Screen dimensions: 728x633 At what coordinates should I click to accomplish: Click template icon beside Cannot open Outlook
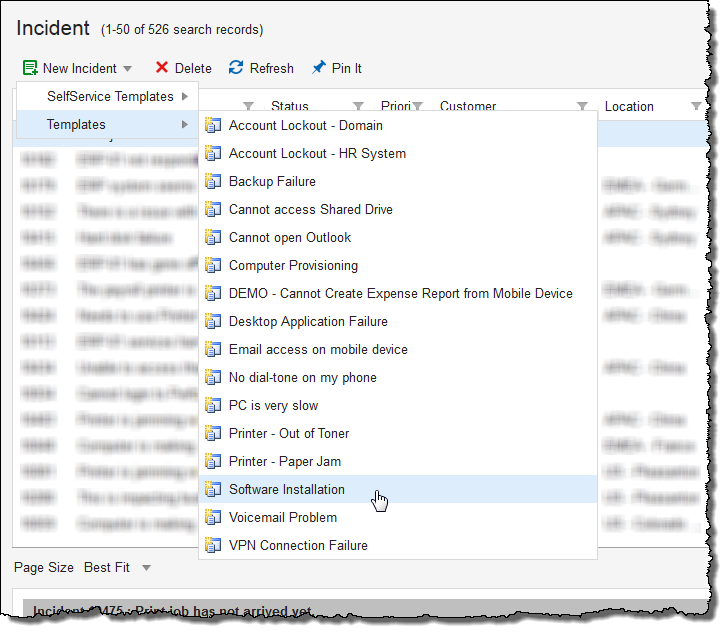213,237
